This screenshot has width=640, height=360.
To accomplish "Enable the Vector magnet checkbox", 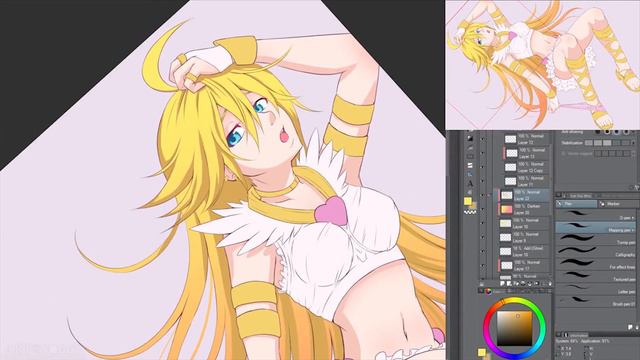I will pyautogui.click(x=564, y=153).
